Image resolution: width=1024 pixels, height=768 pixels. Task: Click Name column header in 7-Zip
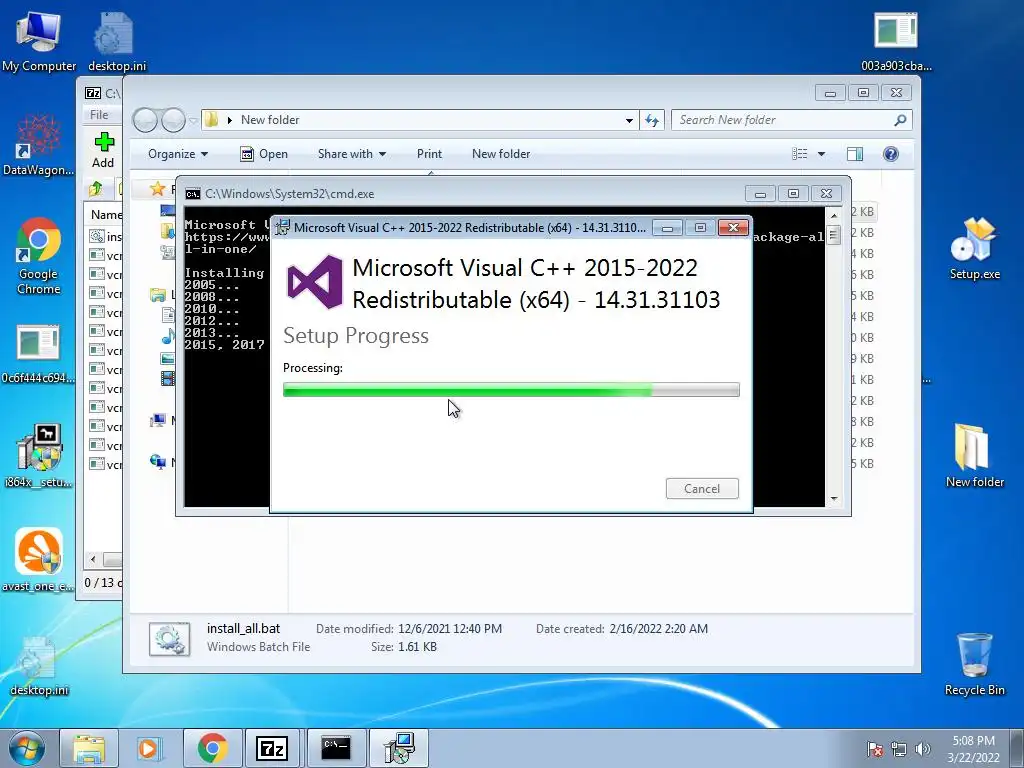pos(106,215)
